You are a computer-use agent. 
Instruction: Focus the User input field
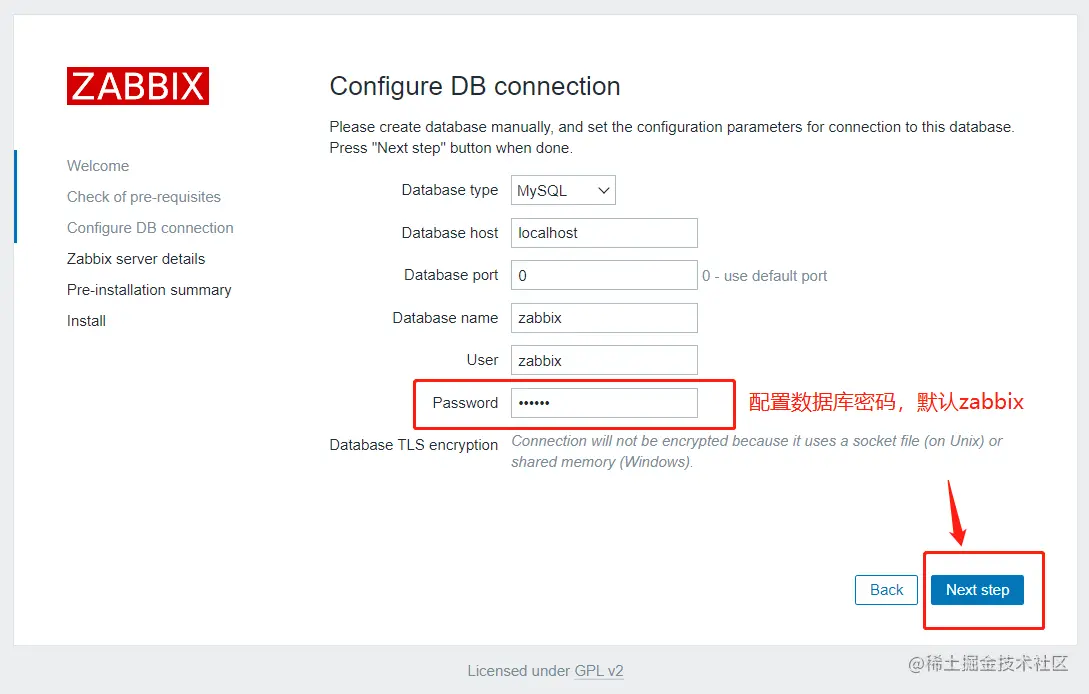point(604,360)
